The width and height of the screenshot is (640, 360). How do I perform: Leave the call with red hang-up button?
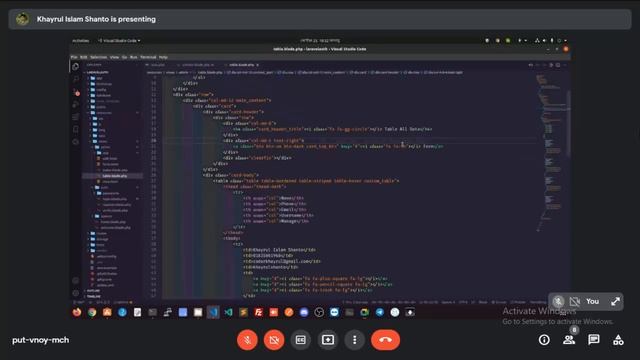[x=385, y=340]
